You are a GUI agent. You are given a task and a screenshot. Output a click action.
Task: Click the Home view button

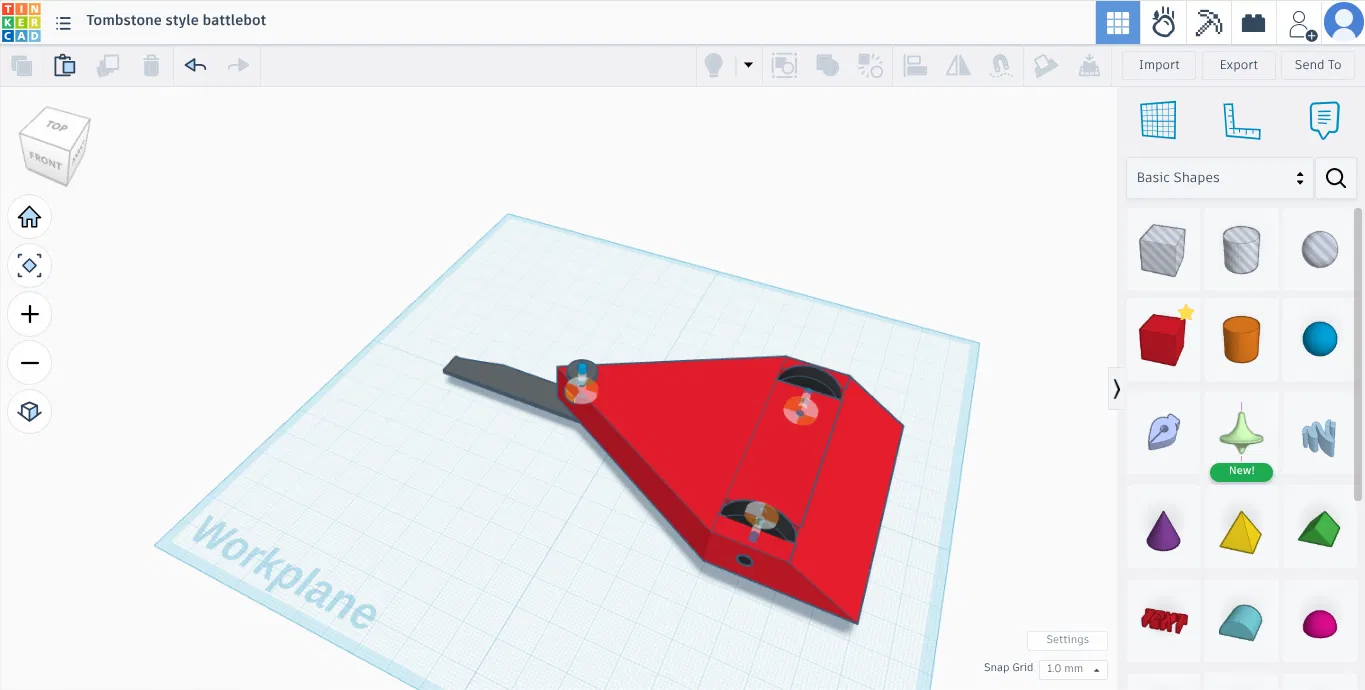coord(30,217)
